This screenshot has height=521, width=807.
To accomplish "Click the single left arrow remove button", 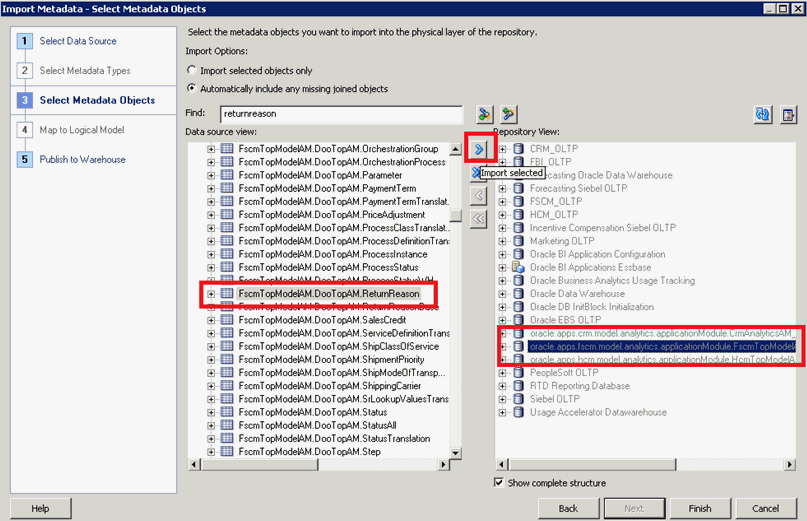I will [479, 195].
